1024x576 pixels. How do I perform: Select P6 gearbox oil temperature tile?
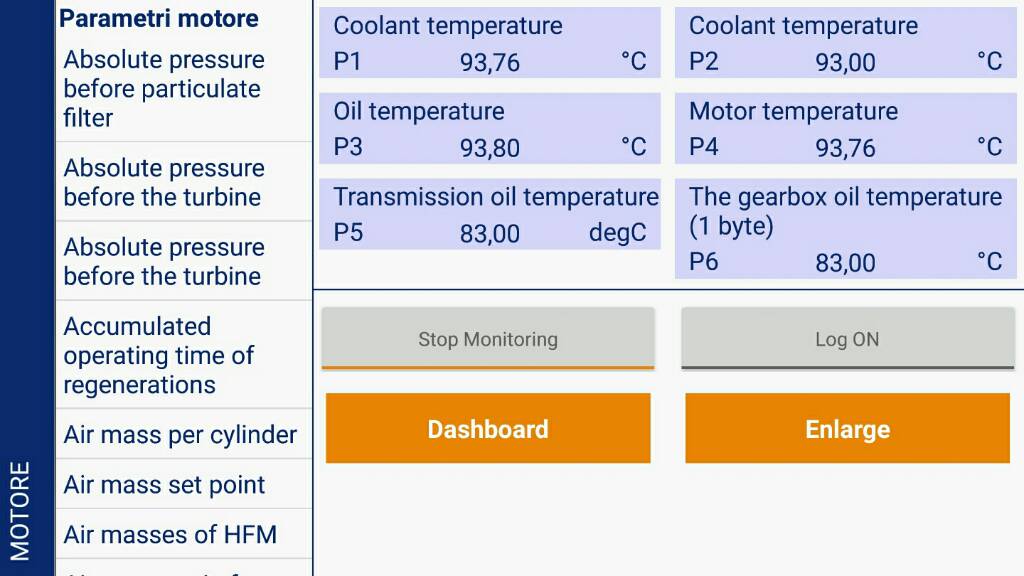(846, 229)
